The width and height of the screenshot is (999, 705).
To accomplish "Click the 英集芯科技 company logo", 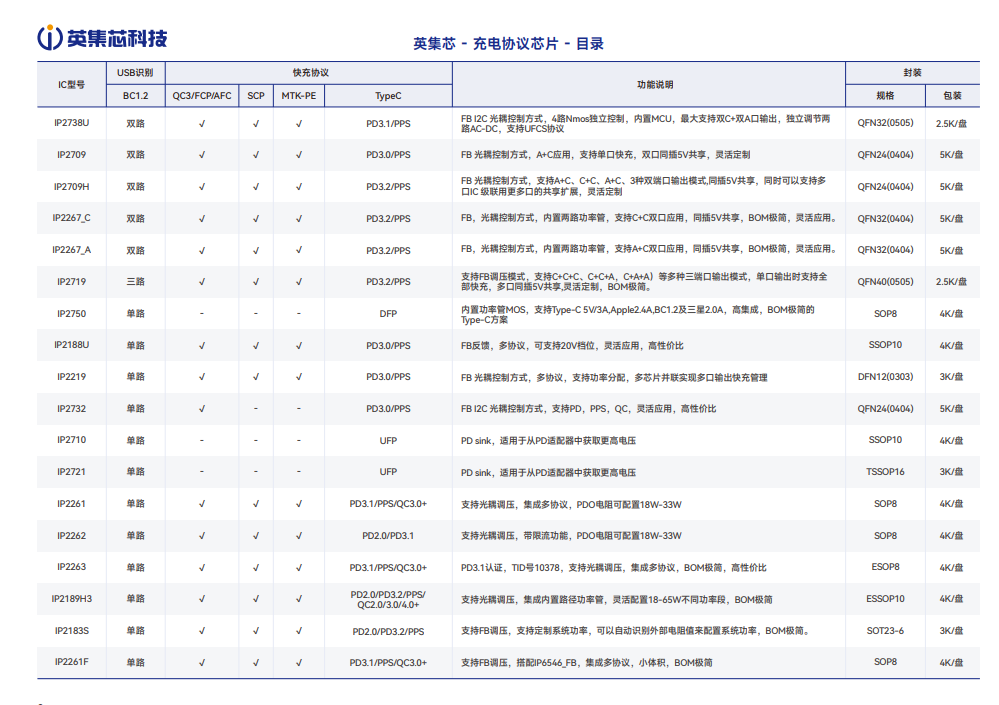I will (x=102, y=38).
